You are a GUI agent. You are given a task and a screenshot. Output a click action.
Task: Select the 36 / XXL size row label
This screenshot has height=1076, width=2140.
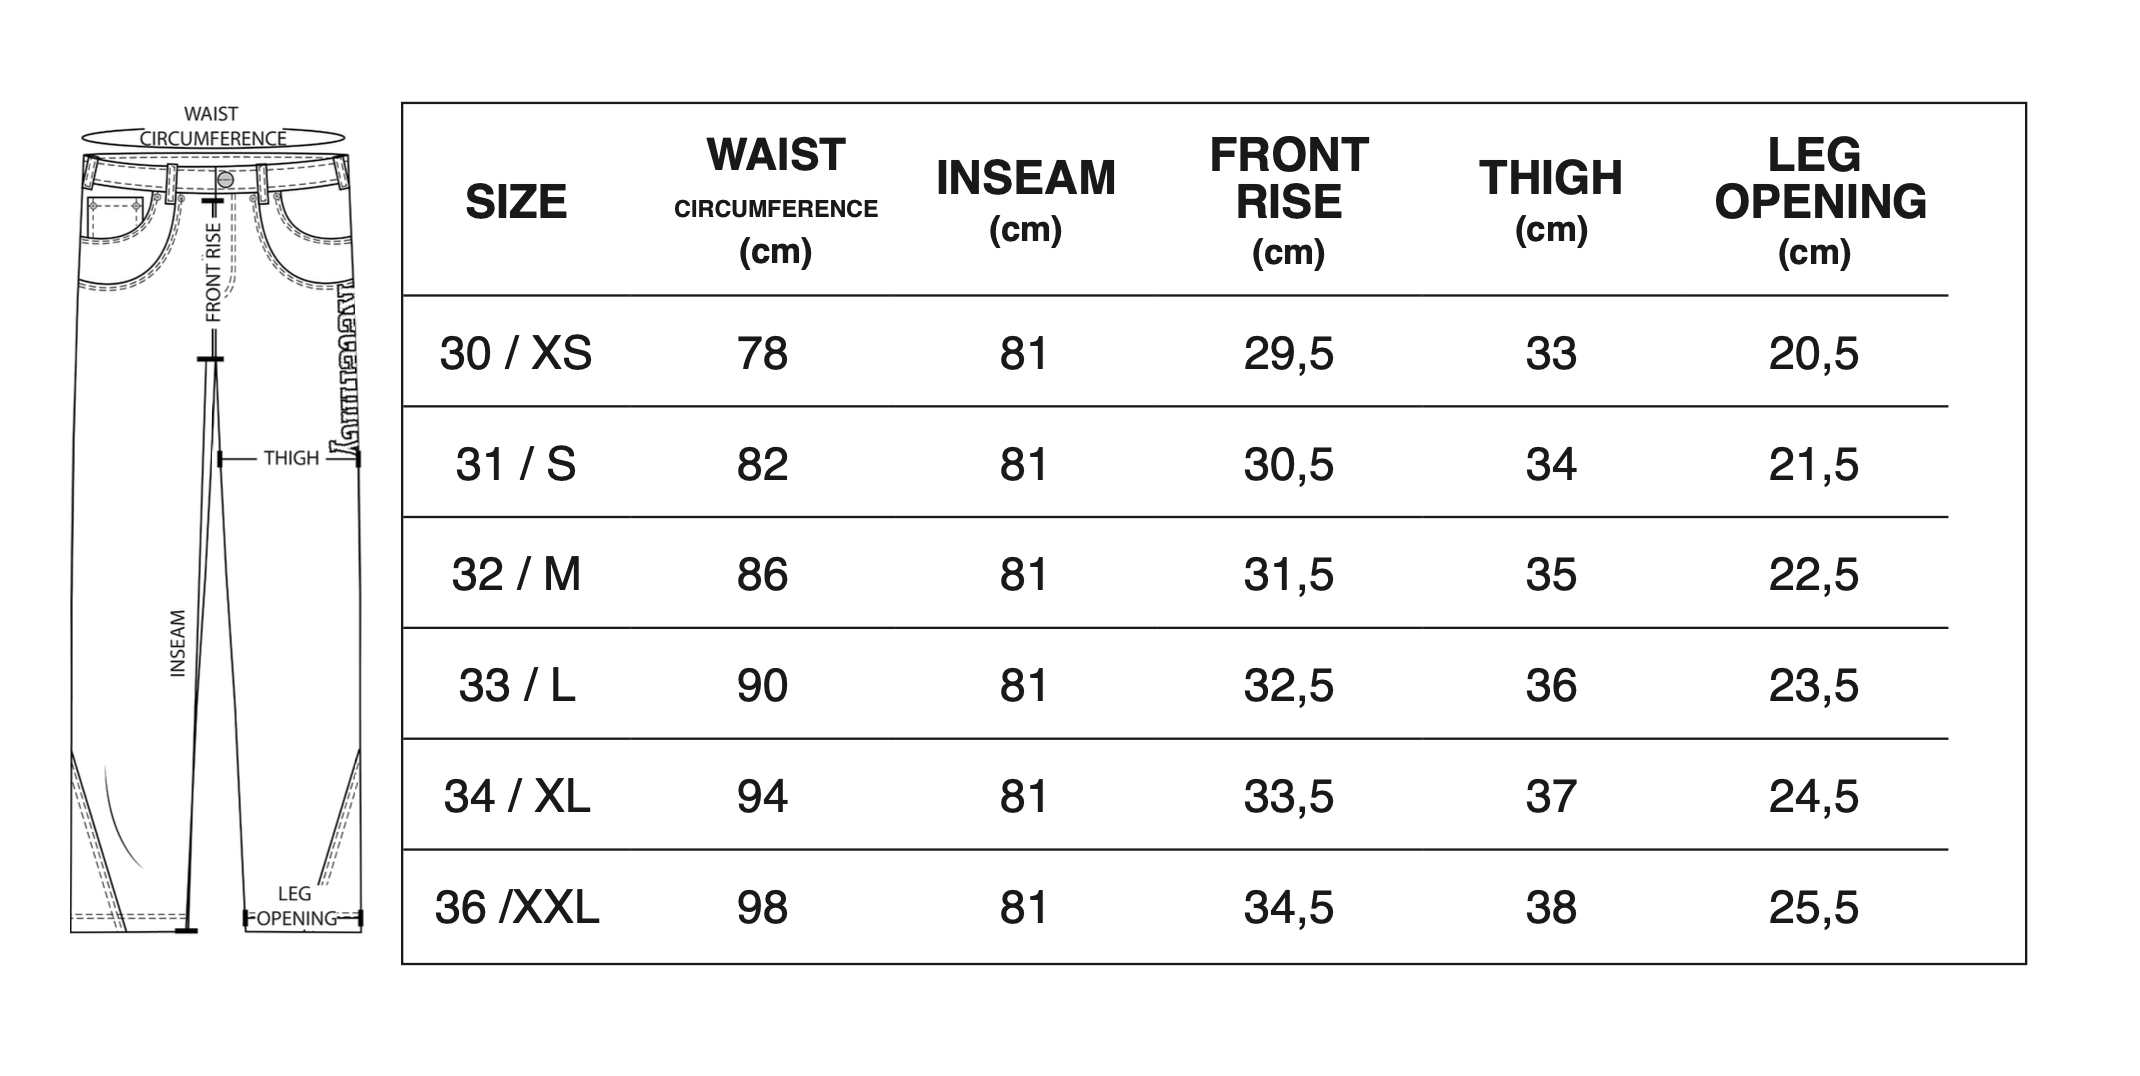[516, 908]
